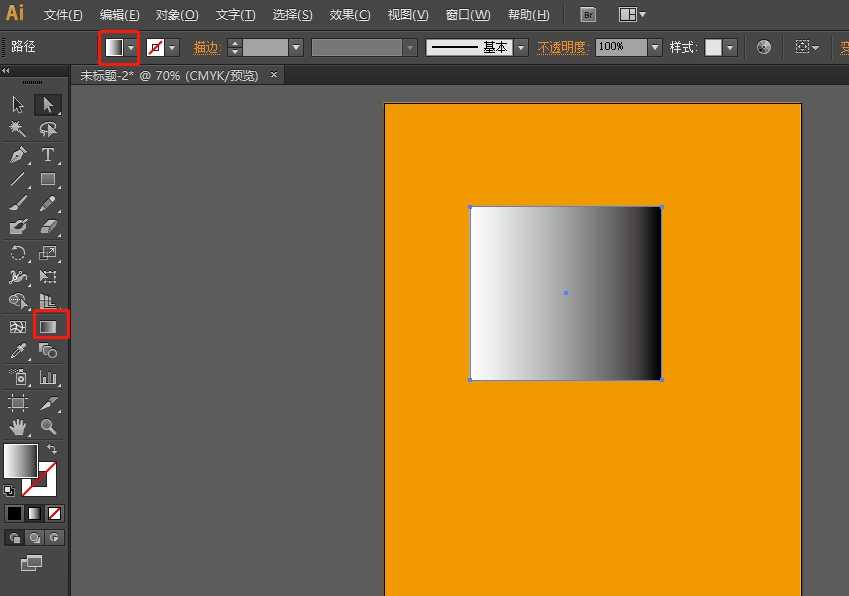849x596 pixels.
Task: Select the Gradient tool
Action: [48, 325]
